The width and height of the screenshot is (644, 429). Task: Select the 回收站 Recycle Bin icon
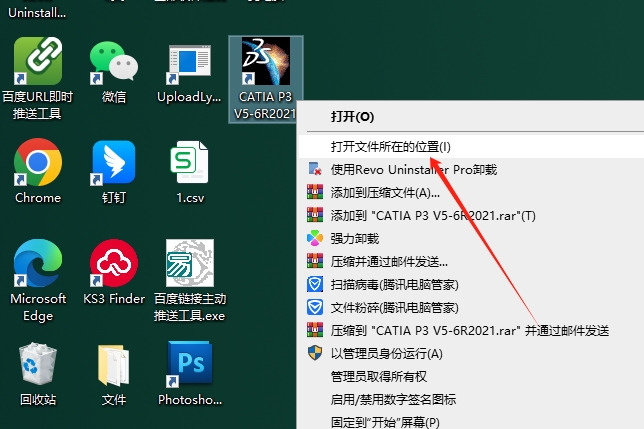pos(38,367)
